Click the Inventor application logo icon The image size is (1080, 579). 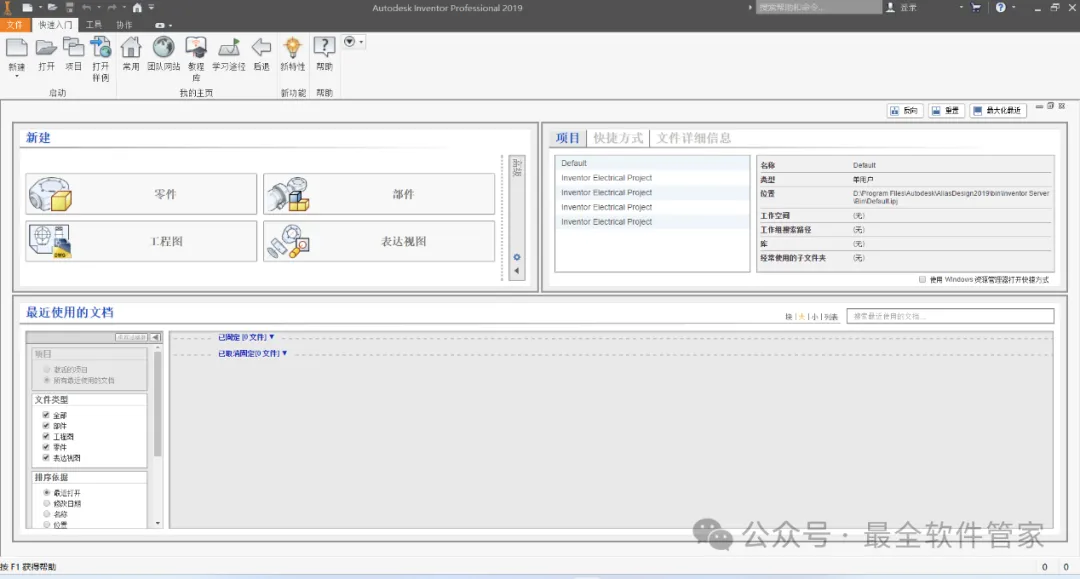click(x=8, y=8)
